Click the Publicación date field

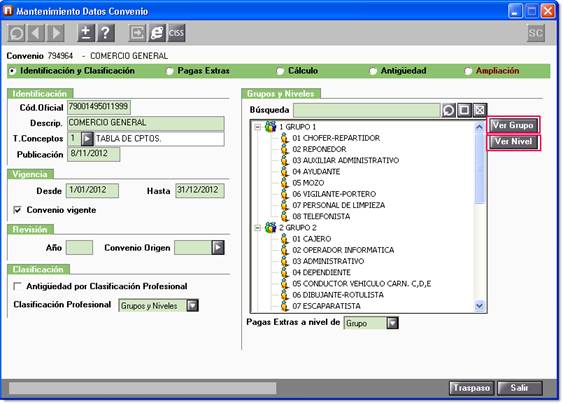click(x=93, y=154)
